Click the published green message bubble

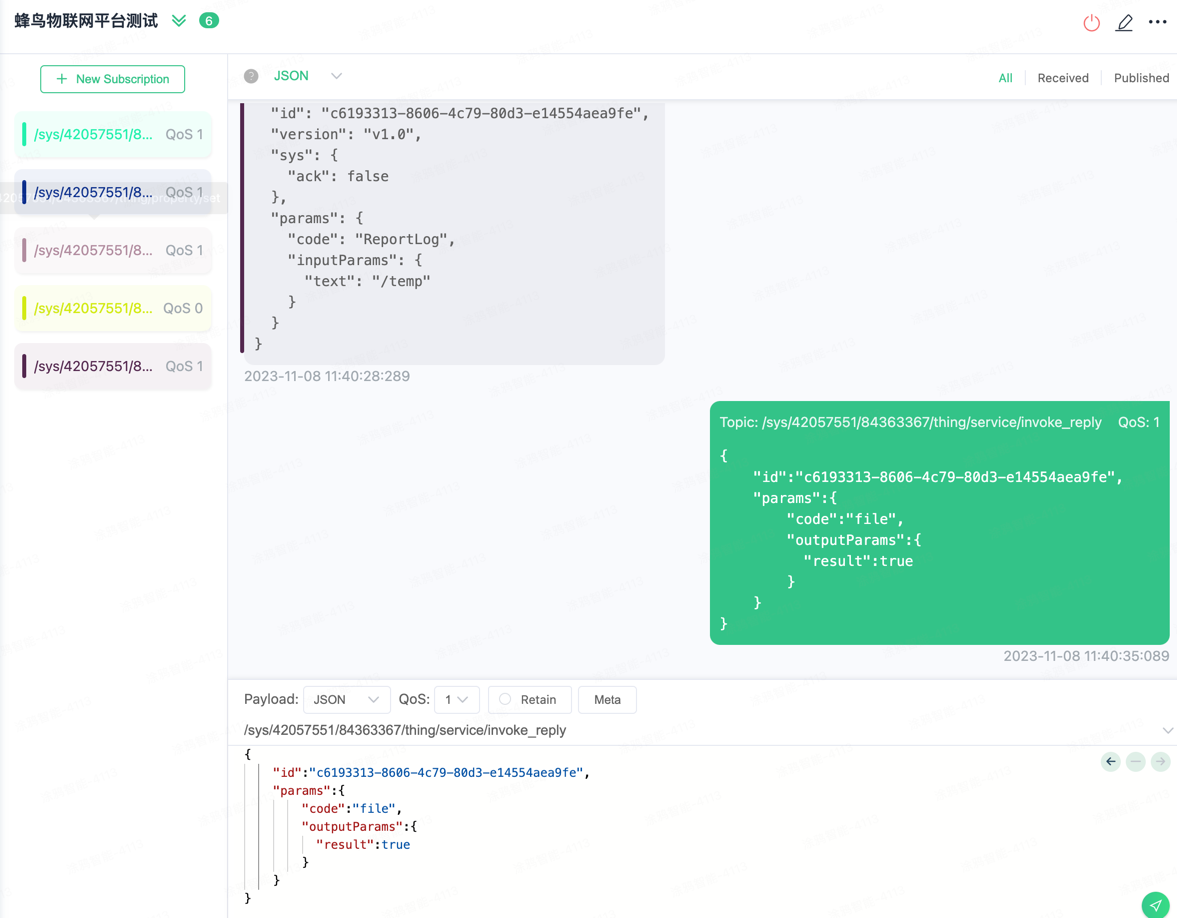click(x=939, y=523)
